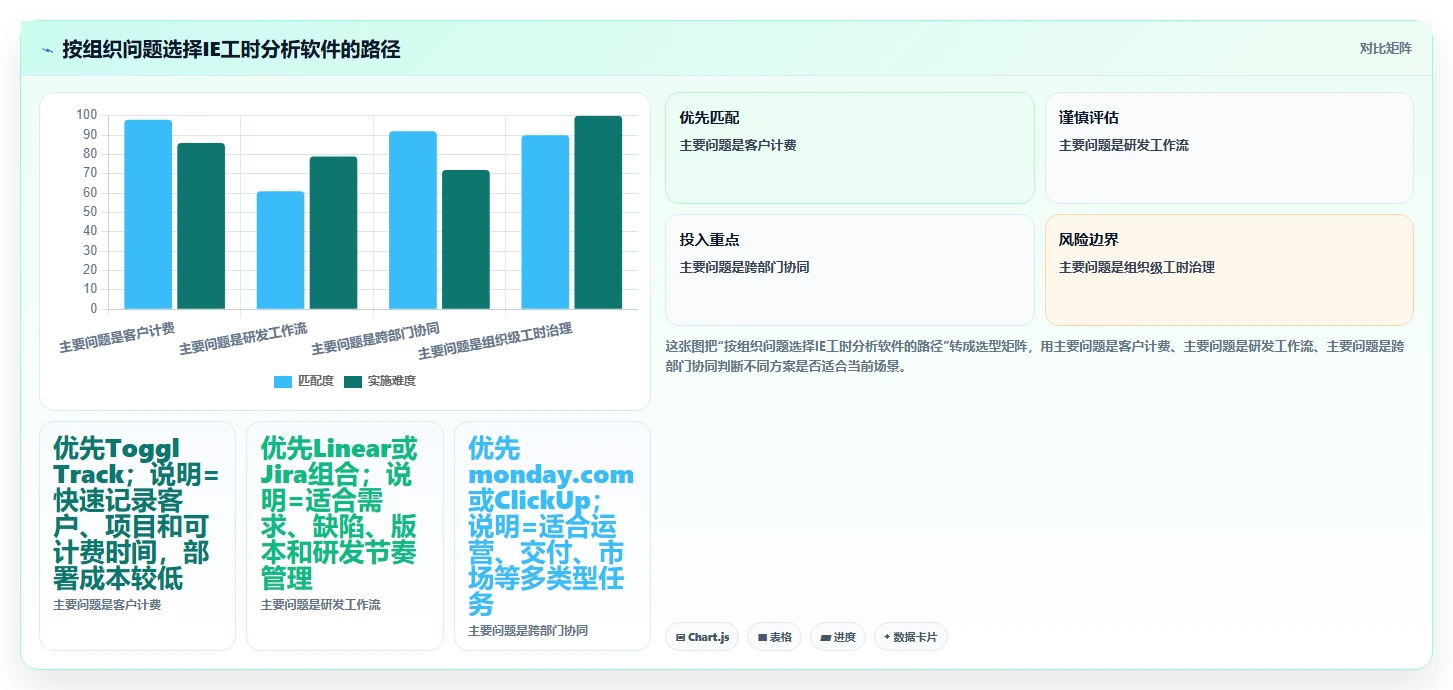Click the y-axis value 100
The width and height of the screenshot is (1453, 690).
pos(87,116)
